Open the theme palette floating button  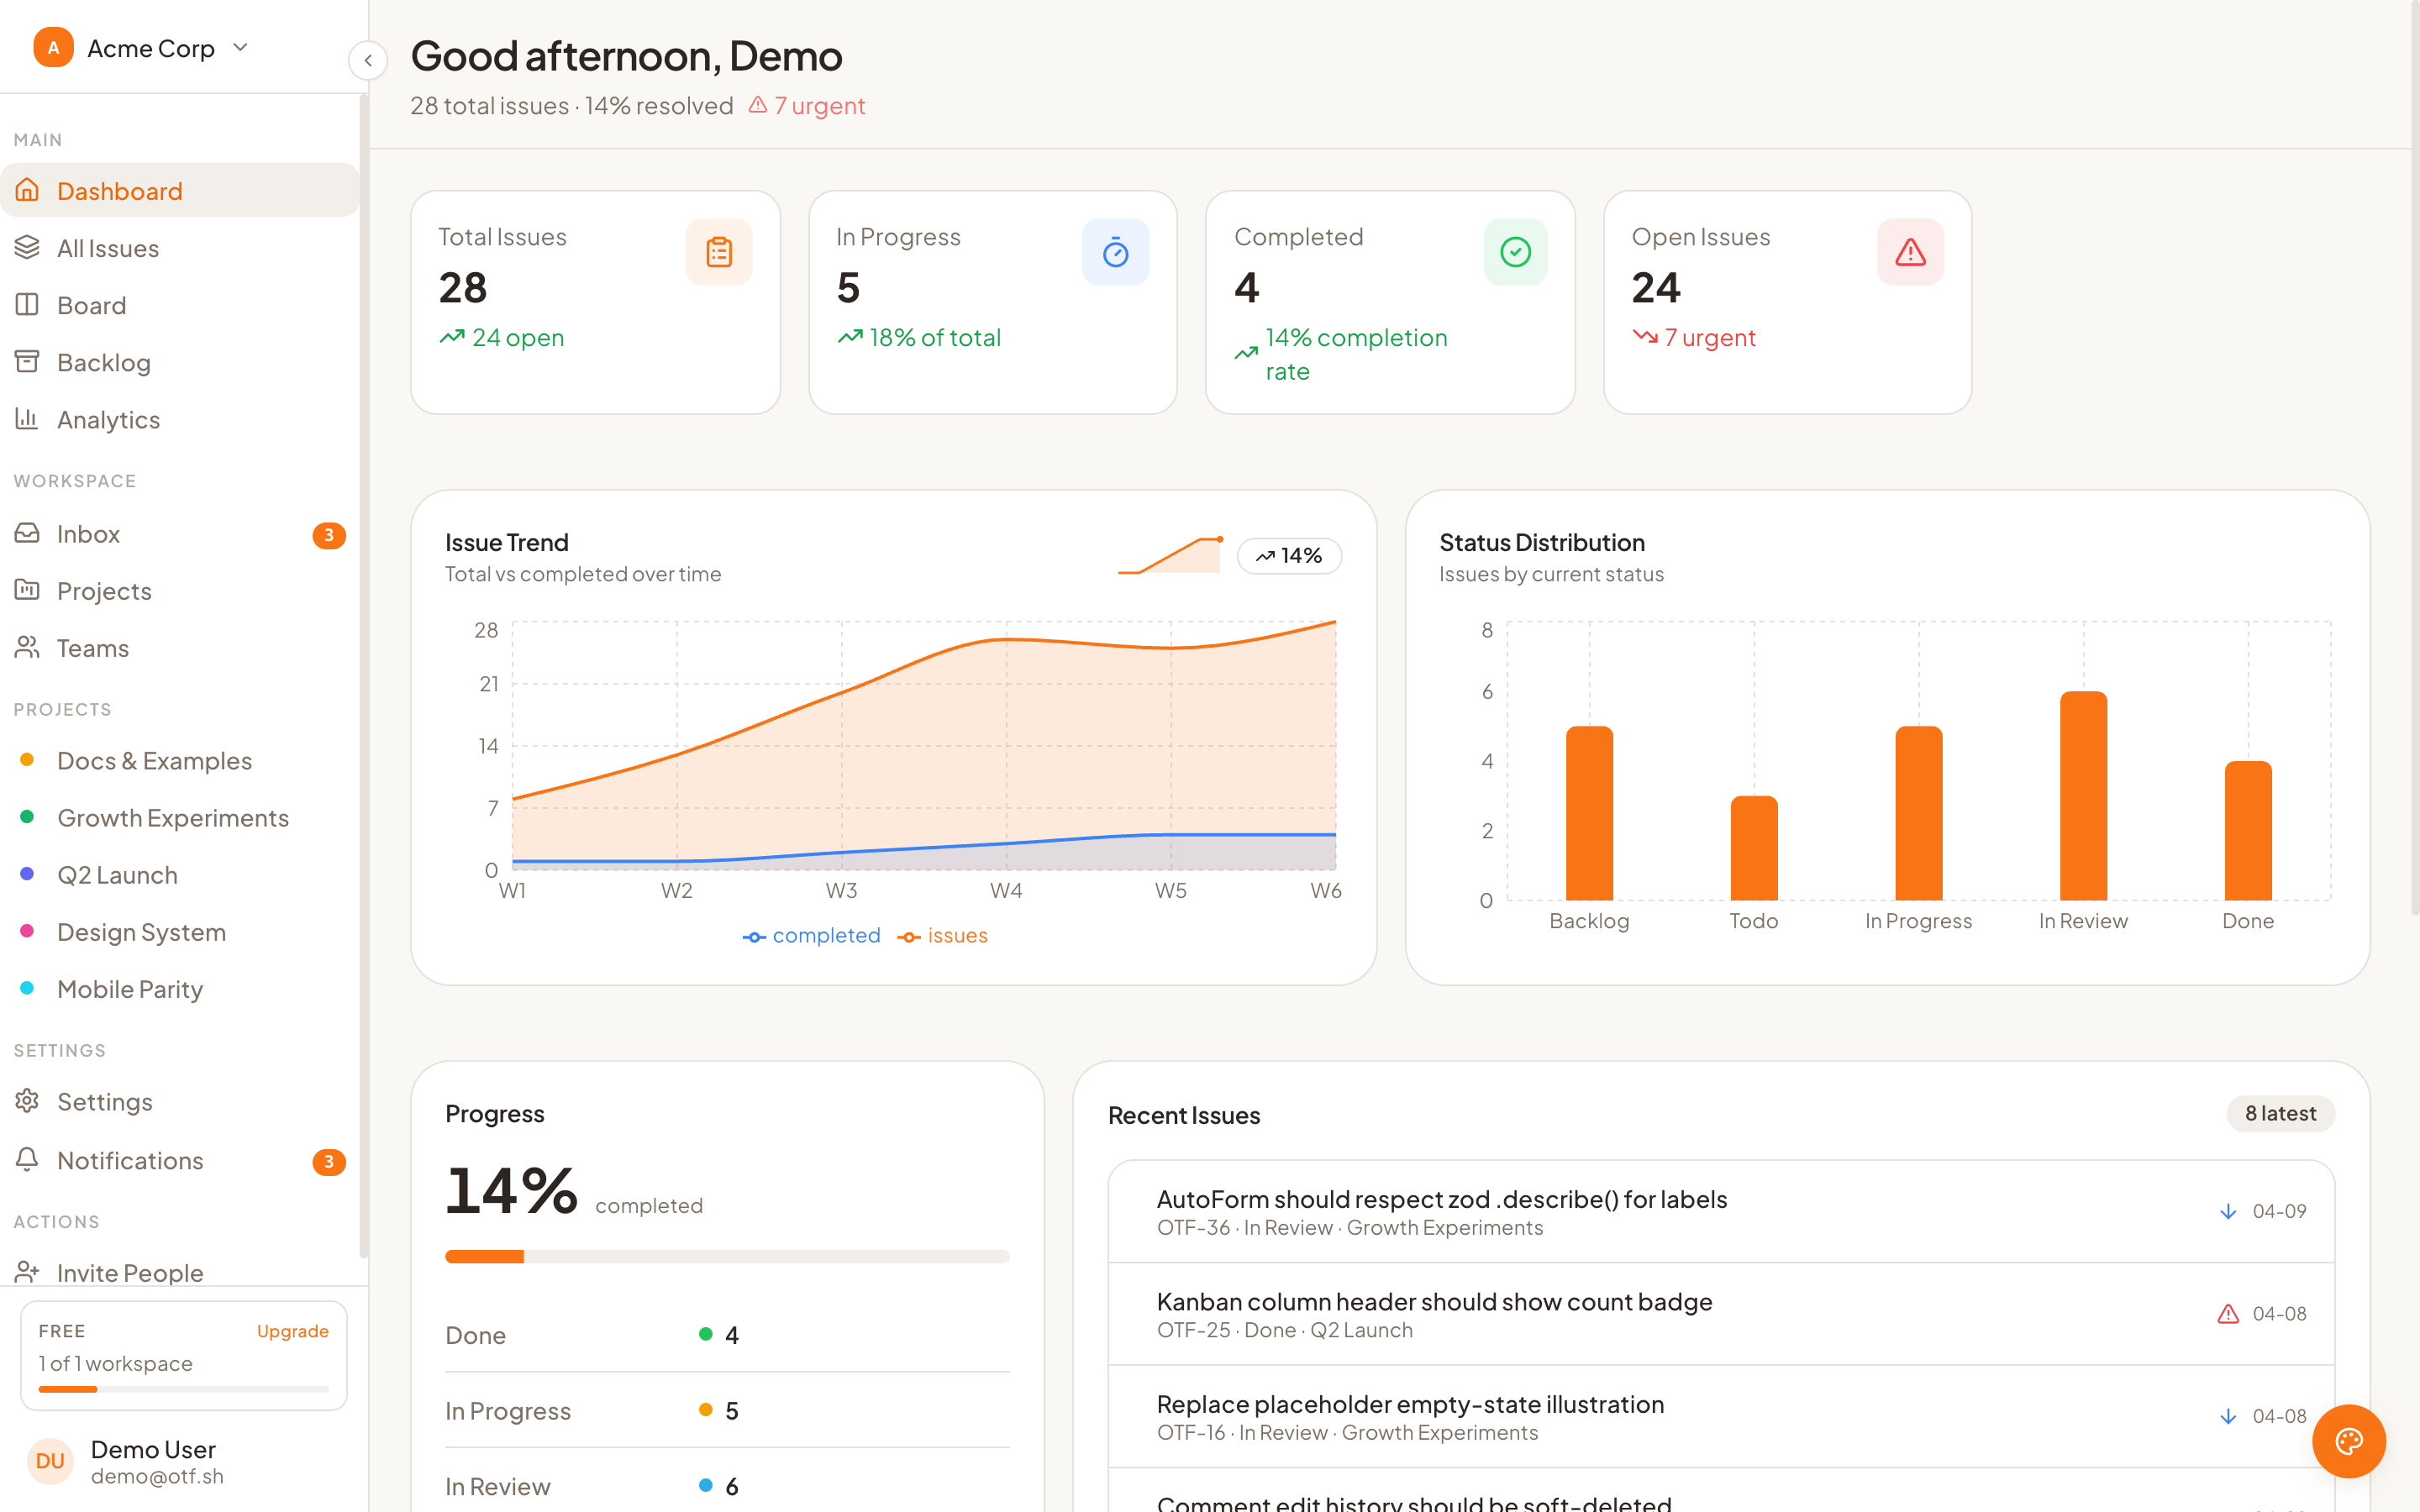(x=2348, y=1441)
